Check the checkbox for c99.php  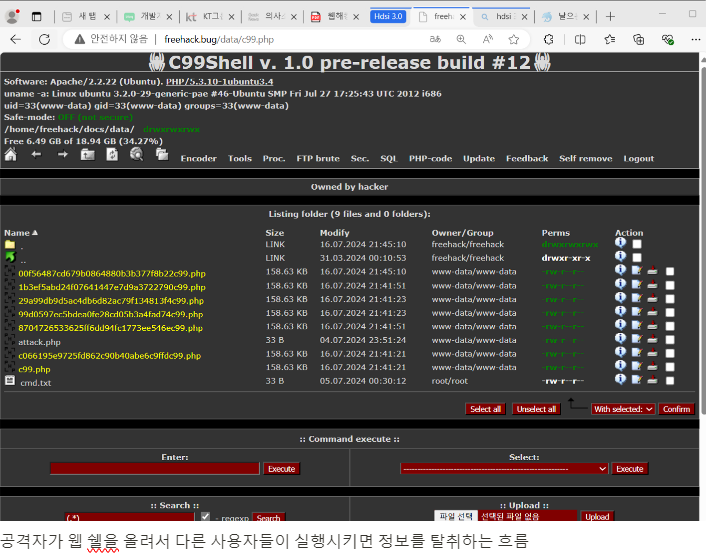tap(670, 367)
